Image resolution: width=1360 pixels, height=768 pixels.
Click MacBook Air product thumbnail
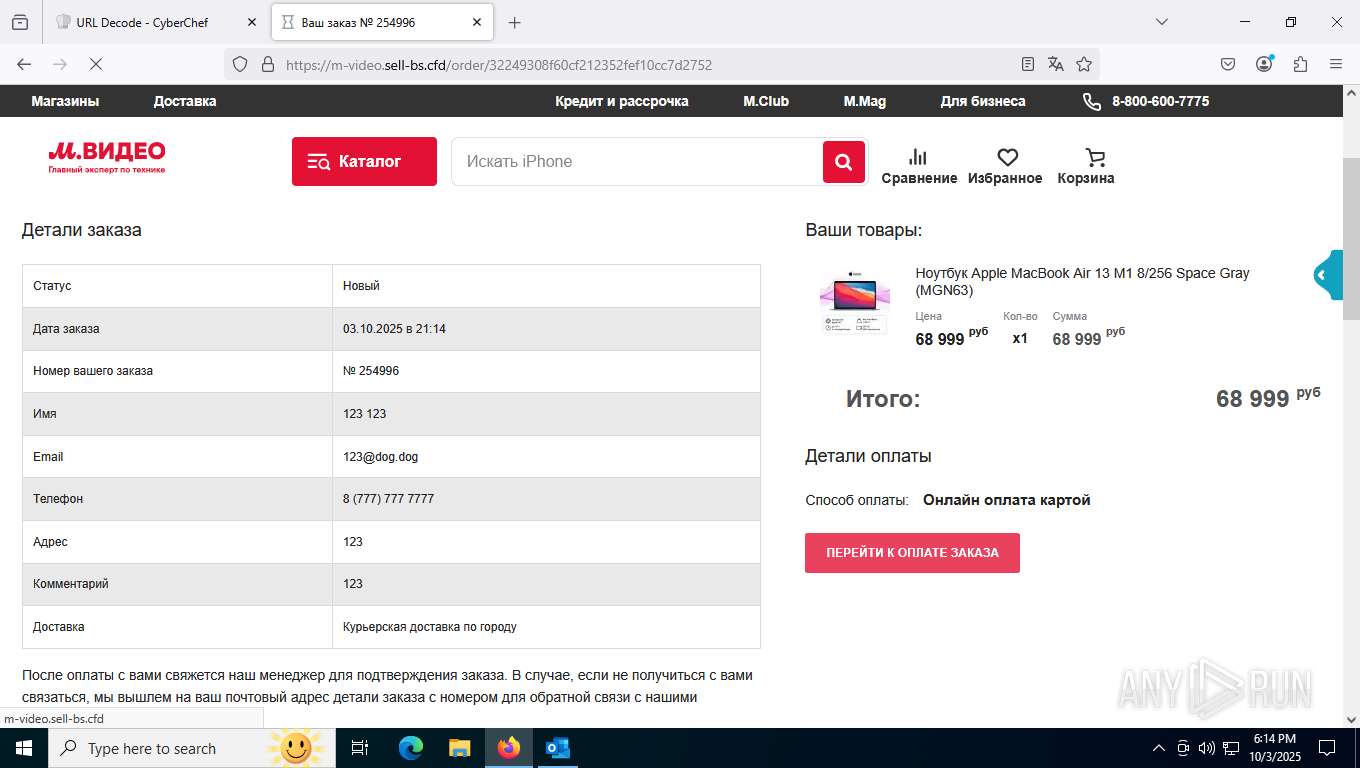pos(854,303)
